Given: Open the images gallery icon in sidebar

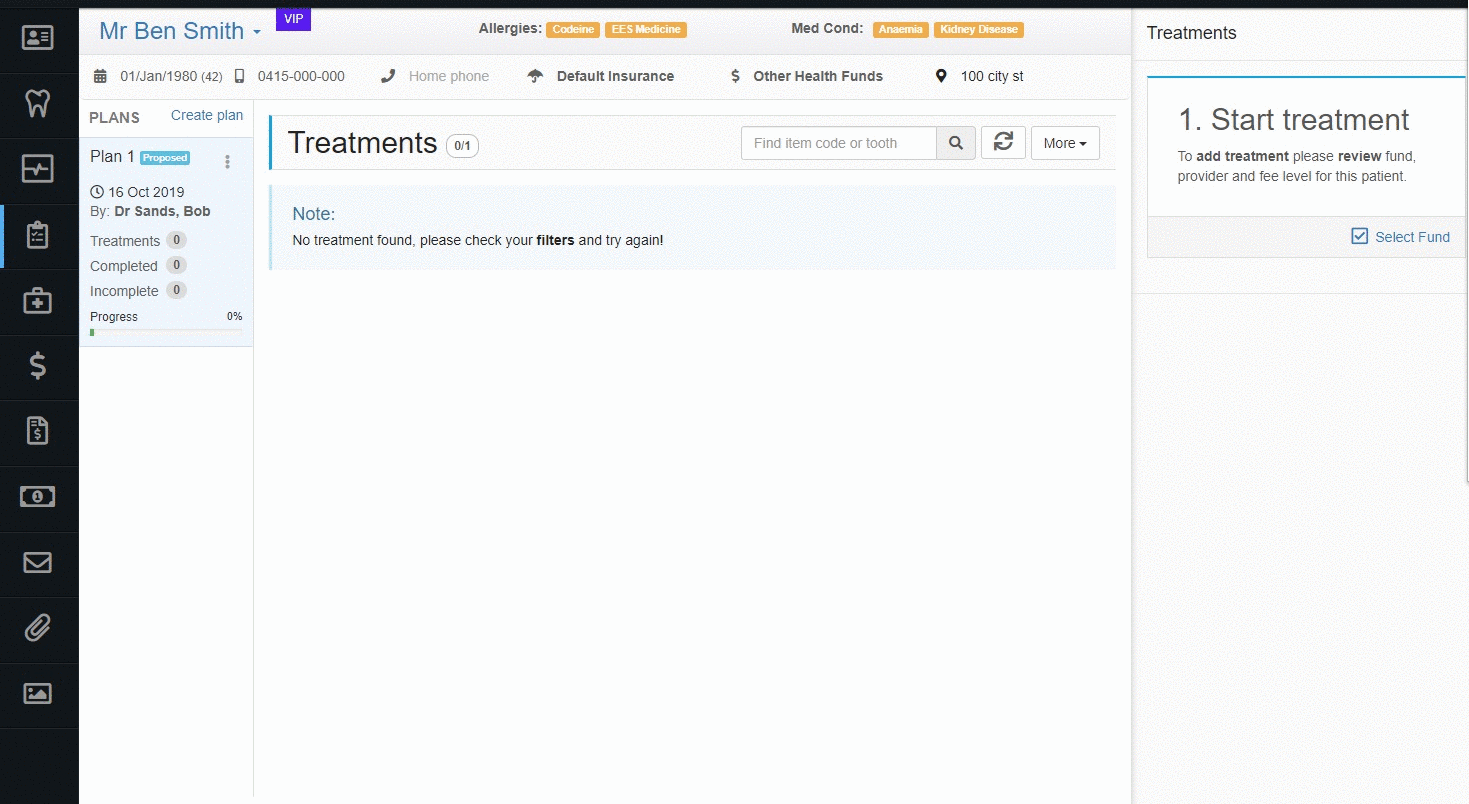Looking at the screenshot, I should click(38, 693).
